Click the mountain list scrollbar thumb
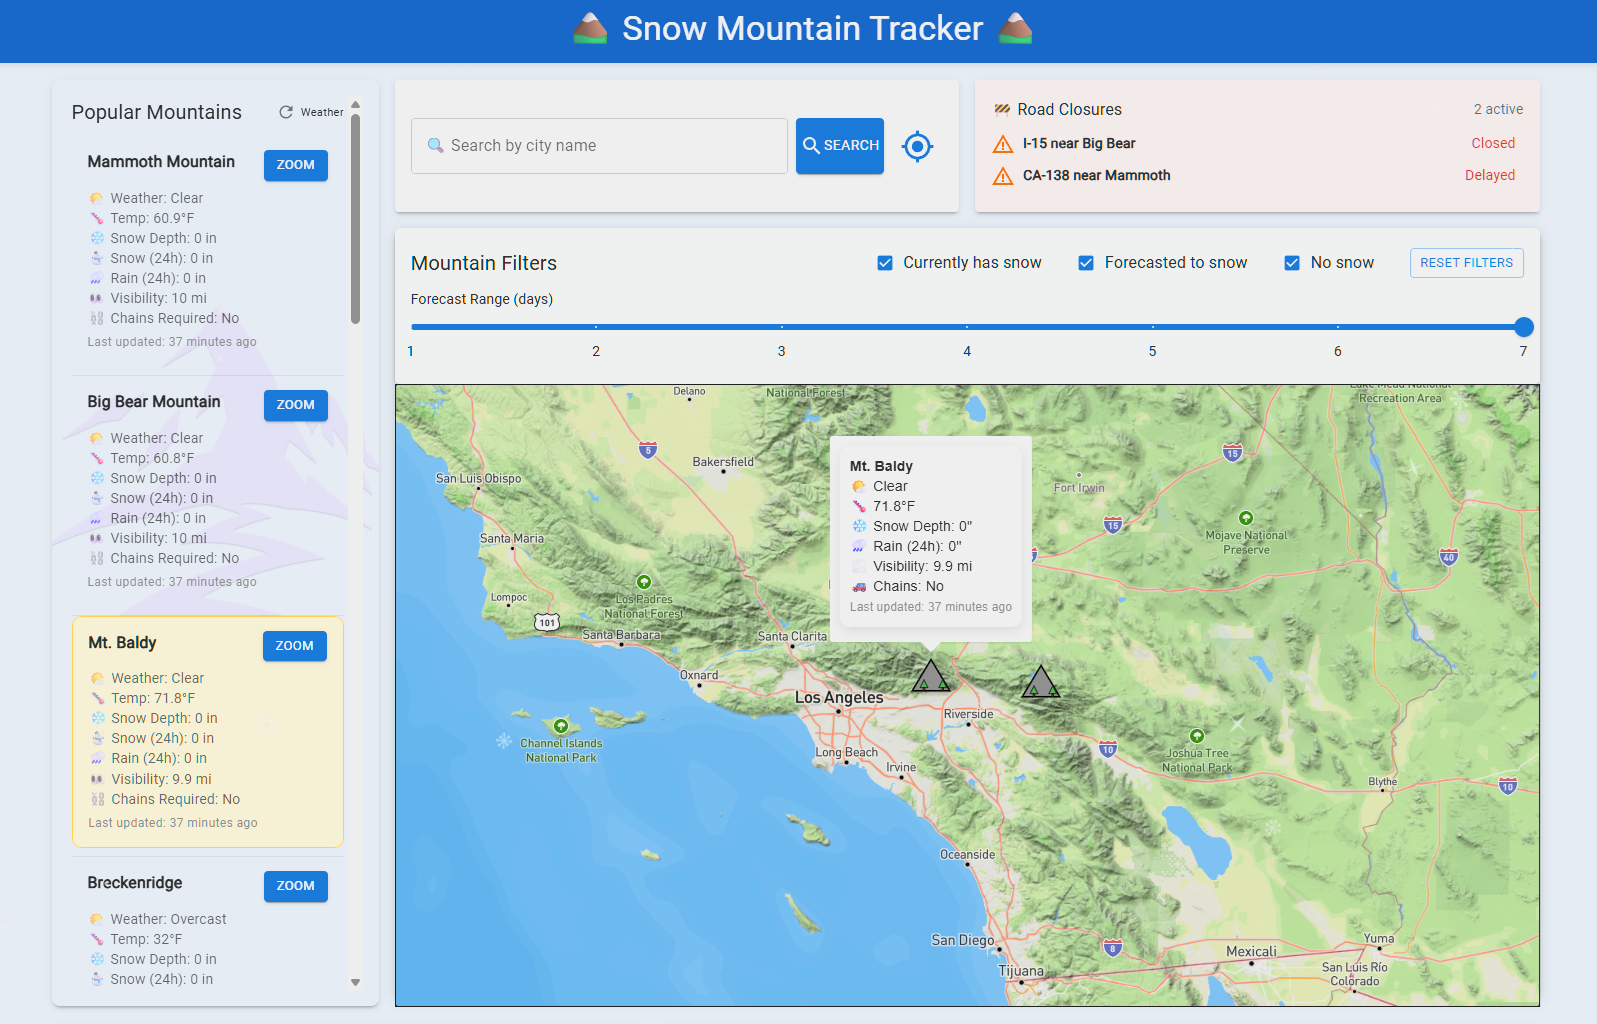1597x1024 pixels. (355, 219)
